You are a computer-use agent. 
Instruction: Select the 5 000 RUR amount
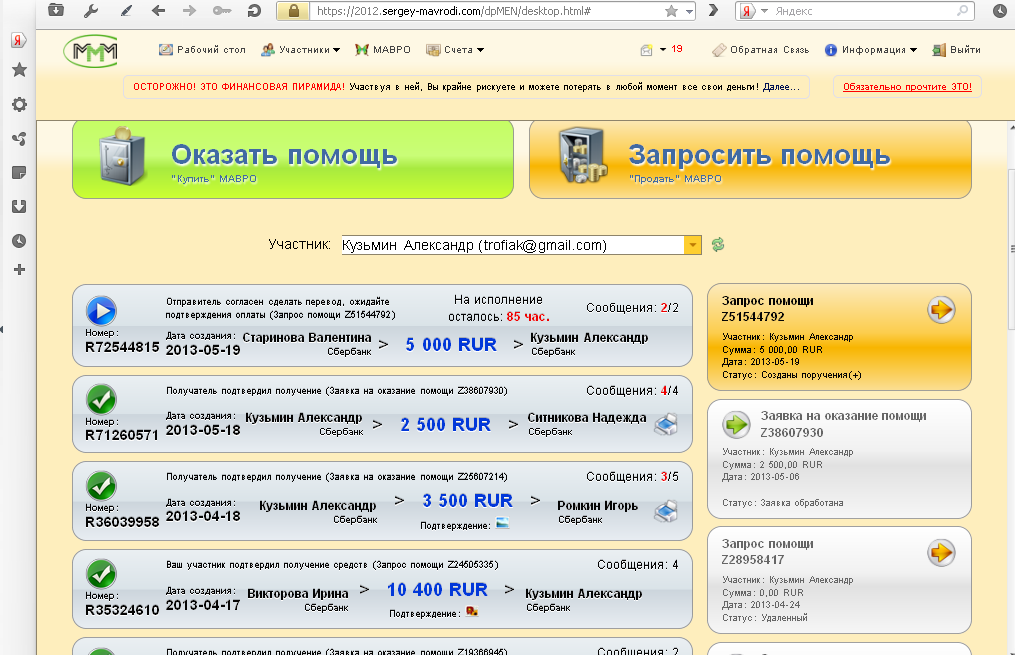tap(451, 345)
